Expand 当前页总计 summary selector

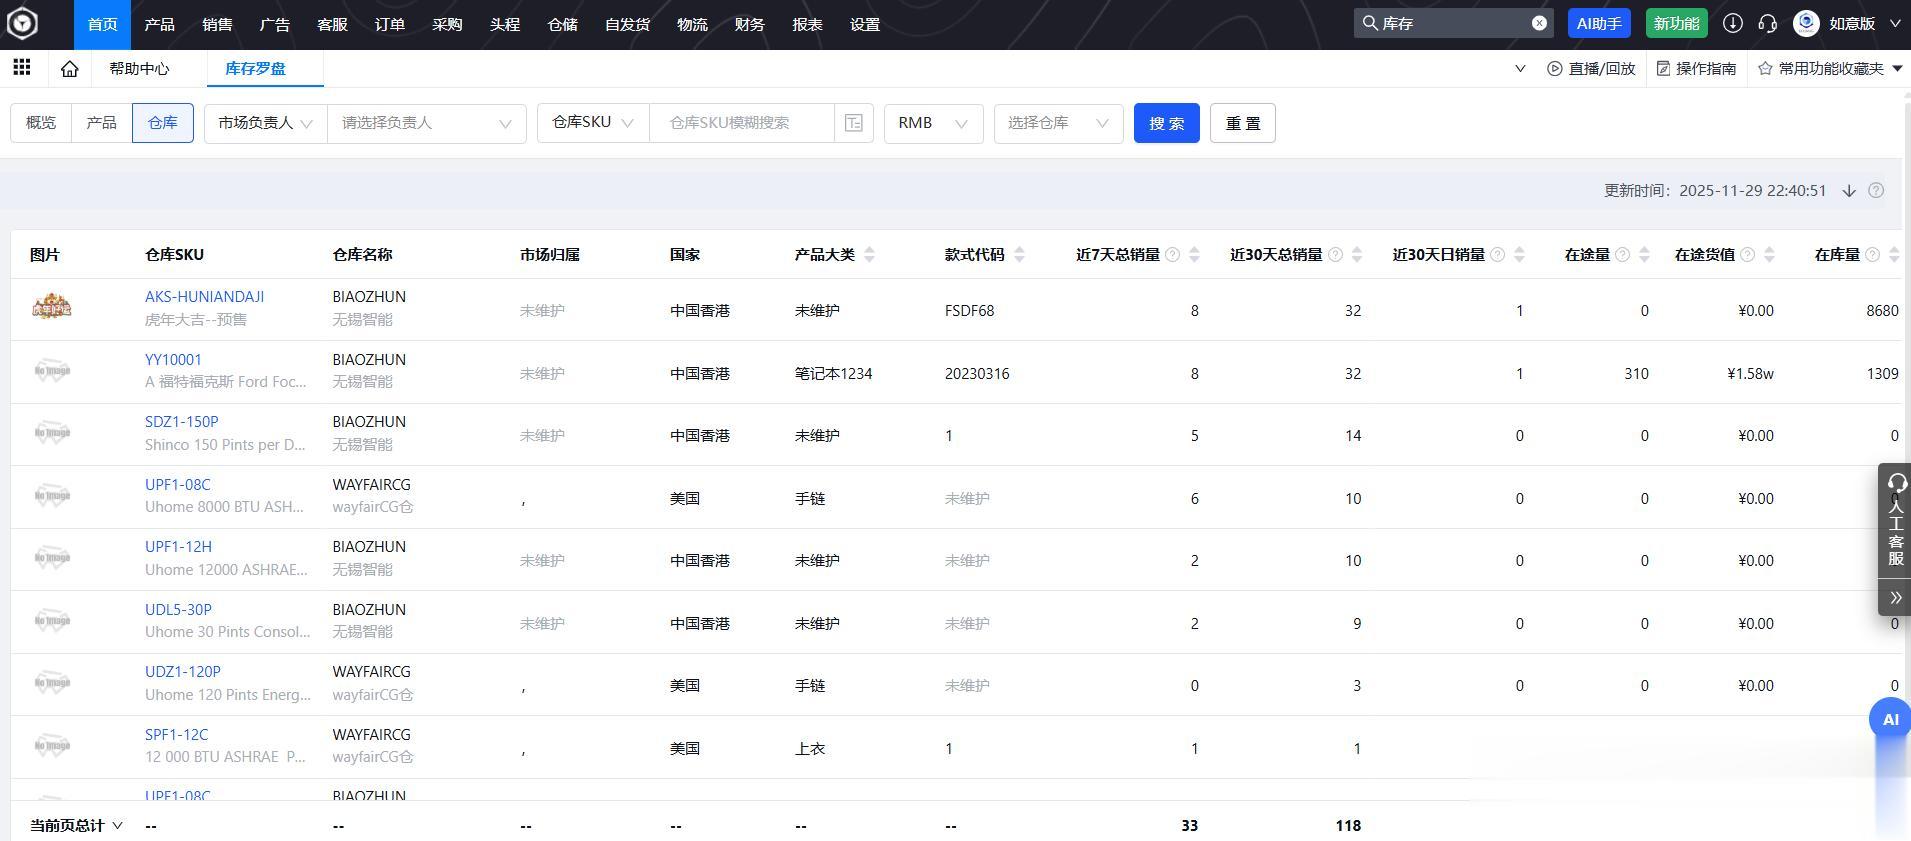click(76, 826)
